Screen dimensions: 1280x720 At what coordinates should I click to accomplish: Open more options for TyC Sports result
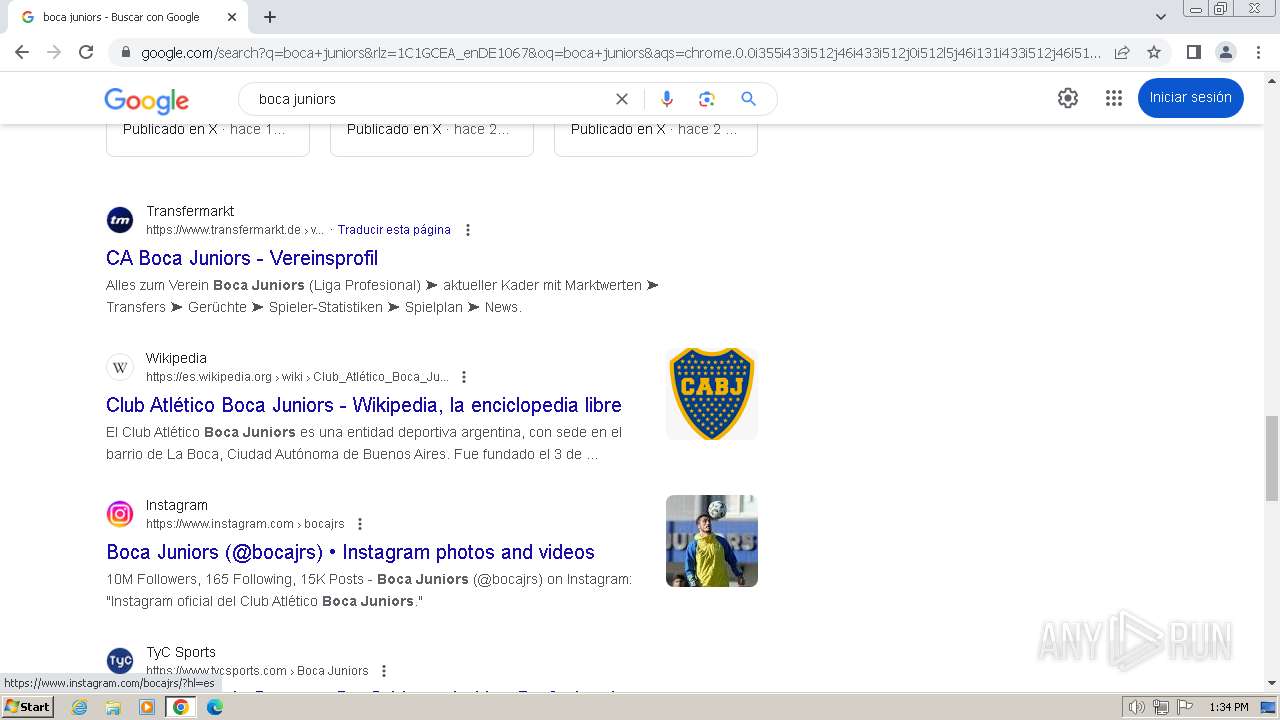point(383,671)
